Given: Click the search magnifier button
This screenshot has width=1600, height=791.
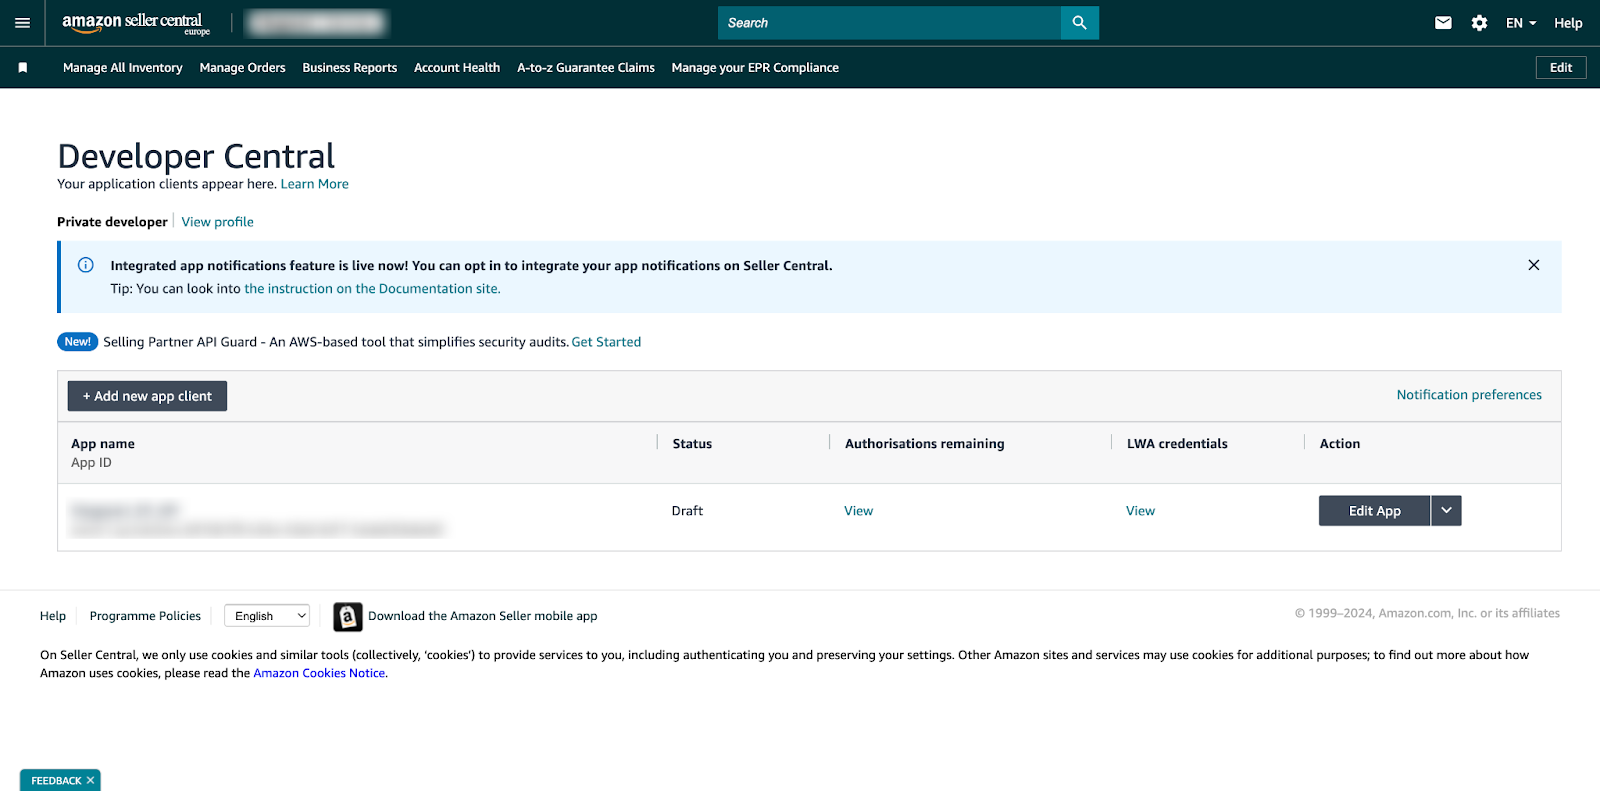Looking at the screenshot, I should pyautogui.click(x=1080, y=23).
